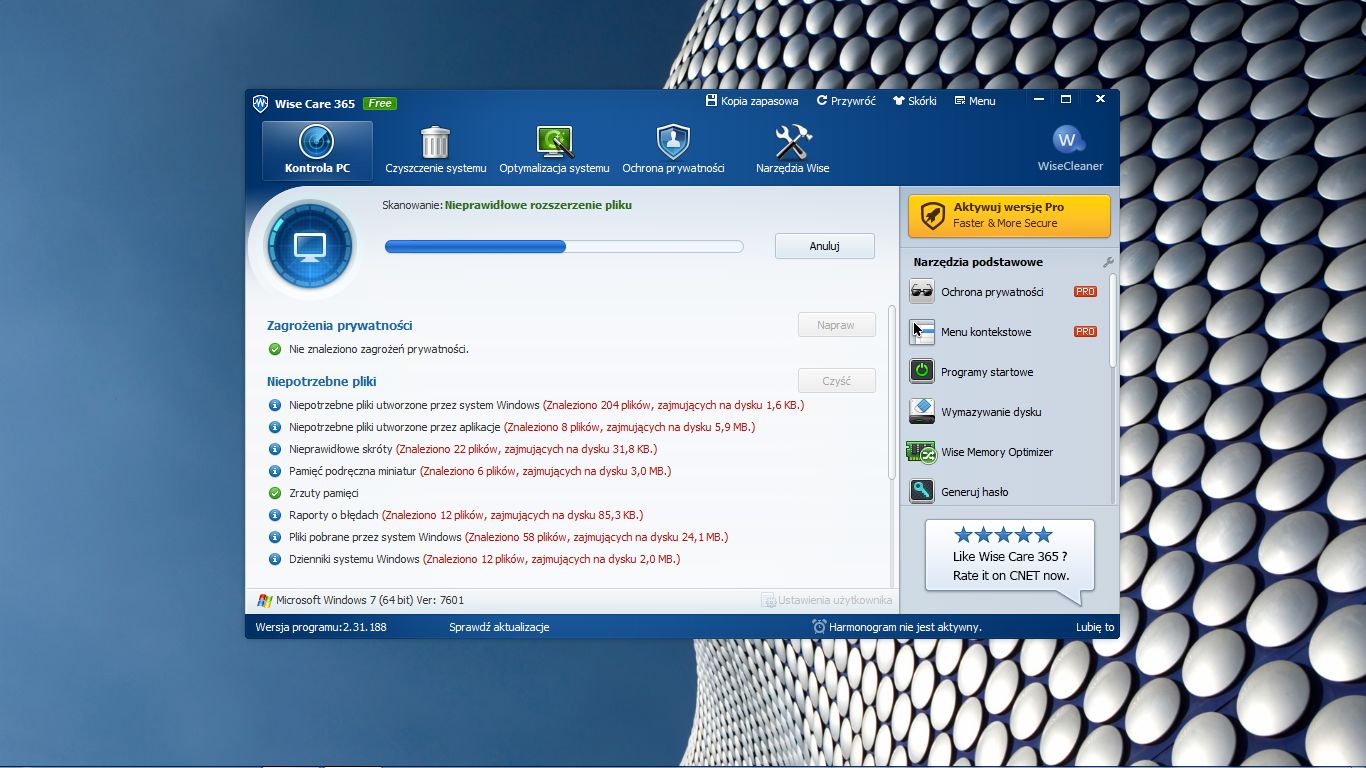Minimize the Wise Care 365 window

(x=1040, y=99)
